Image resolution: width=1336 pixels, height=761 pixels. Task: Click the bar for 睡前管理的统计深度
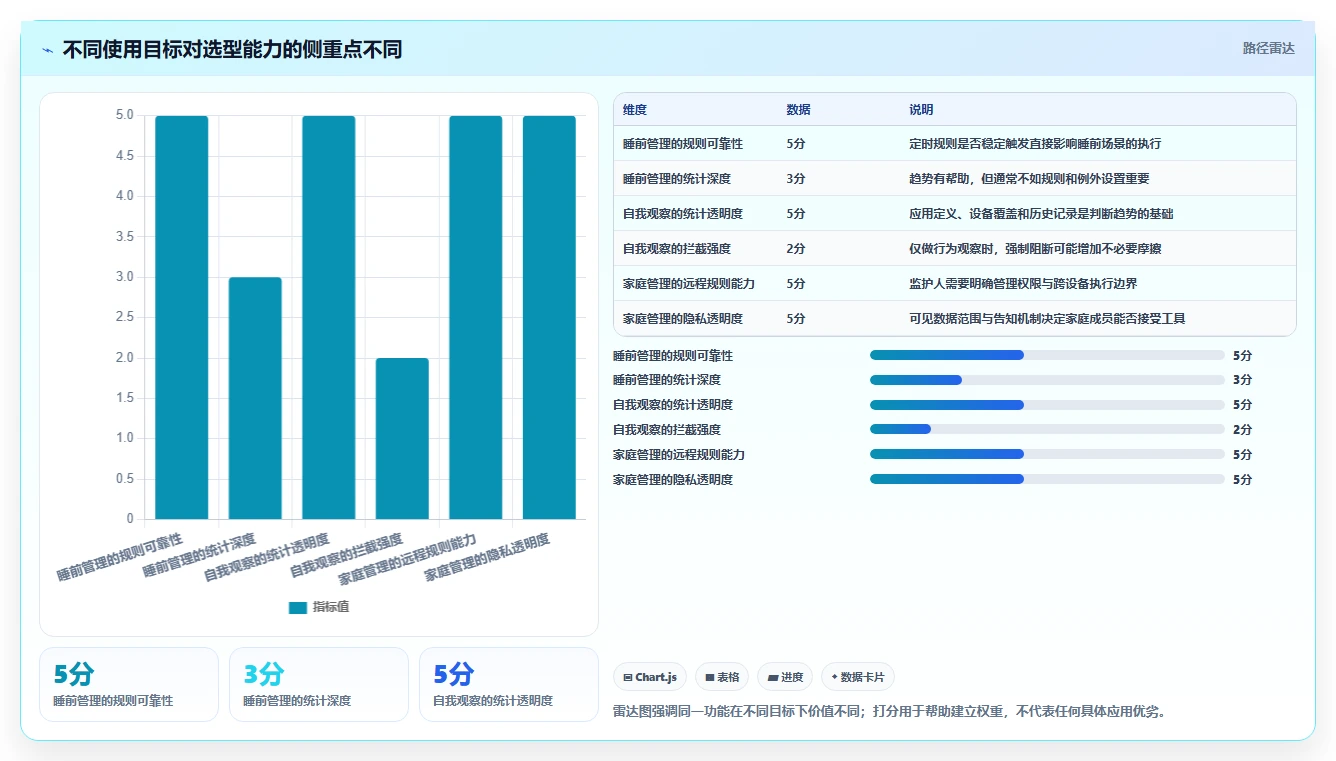pos(255,398)
